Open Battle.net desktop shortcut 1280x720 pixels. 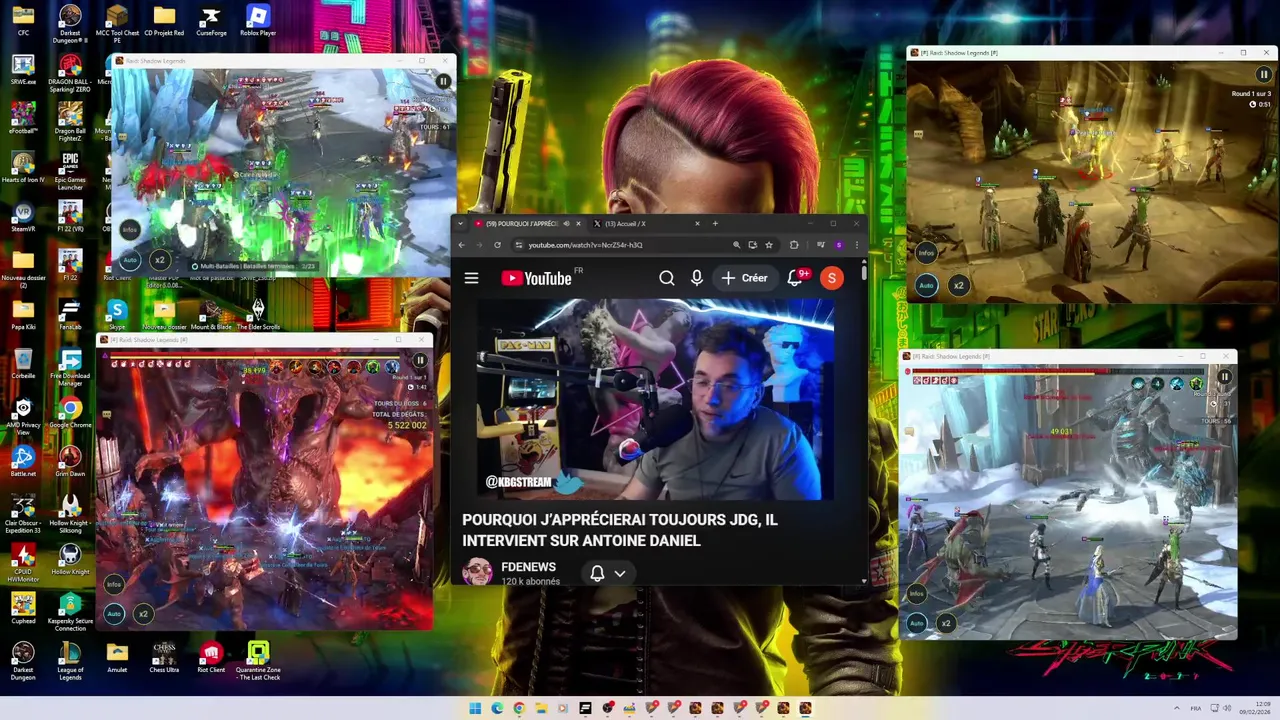(x=23, y=462)
